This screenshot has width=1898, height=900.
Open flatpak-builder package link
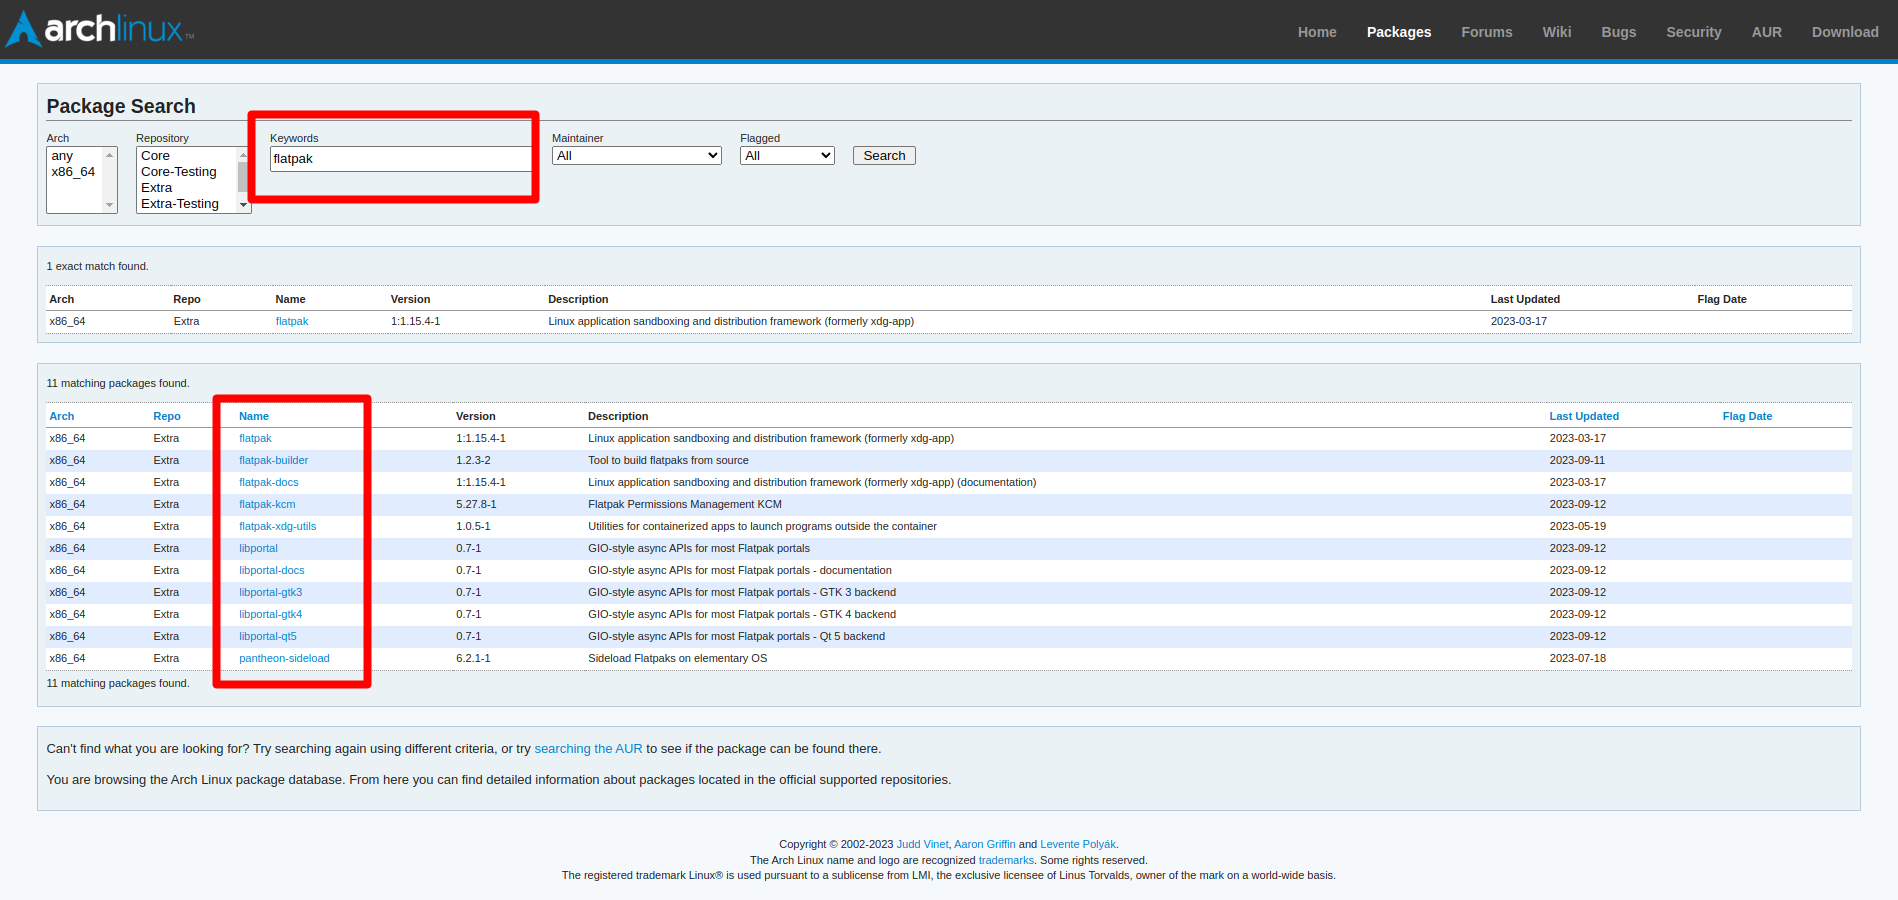click(x=273, y=461)
